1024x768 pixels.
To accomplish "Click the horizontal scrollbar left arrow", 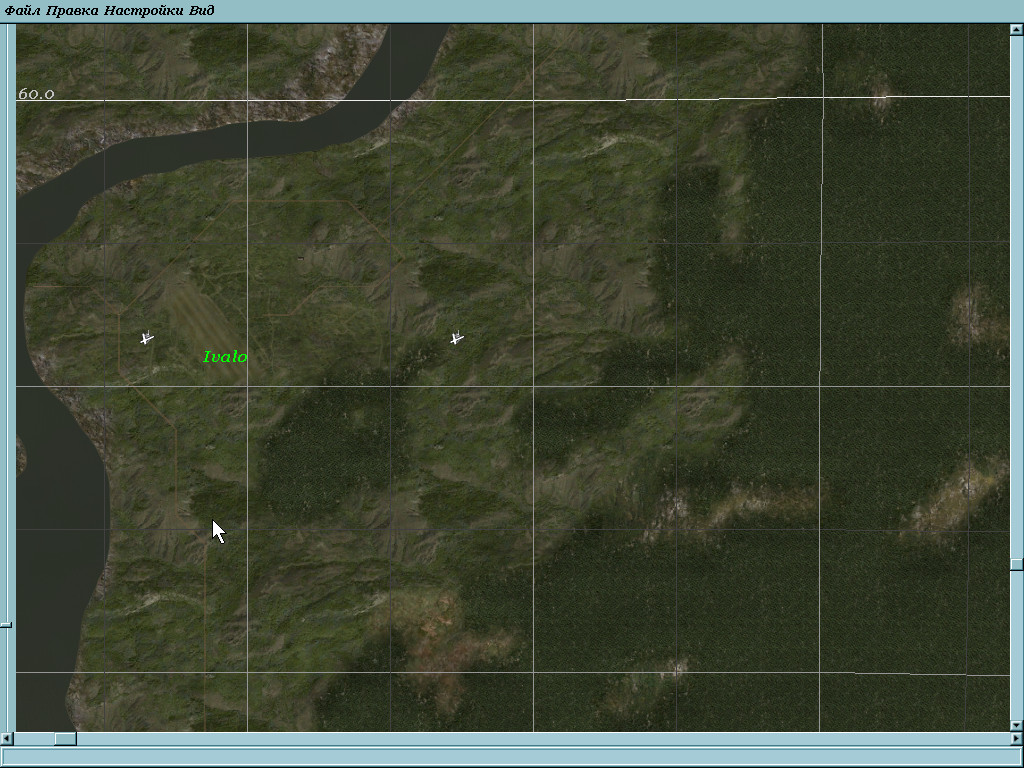I will click(x=6, y=739).
